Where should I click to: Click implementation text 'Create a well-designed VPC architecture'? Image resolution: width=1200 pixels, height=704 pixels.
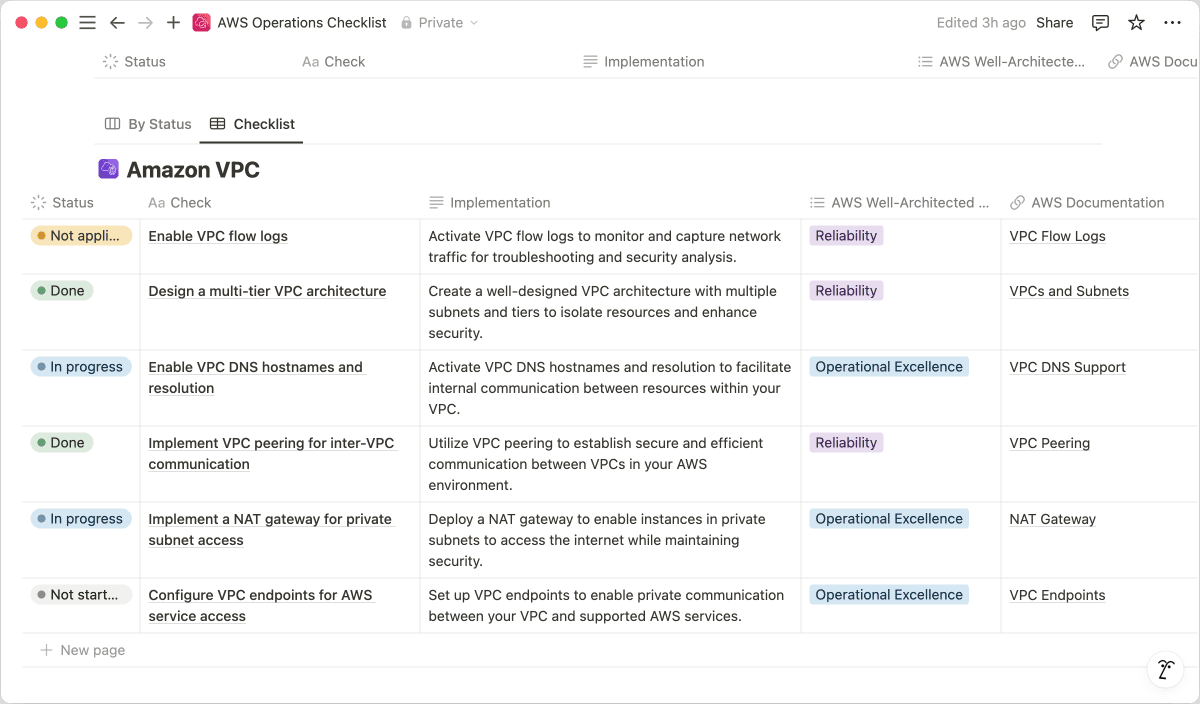(x=603, y=312)
